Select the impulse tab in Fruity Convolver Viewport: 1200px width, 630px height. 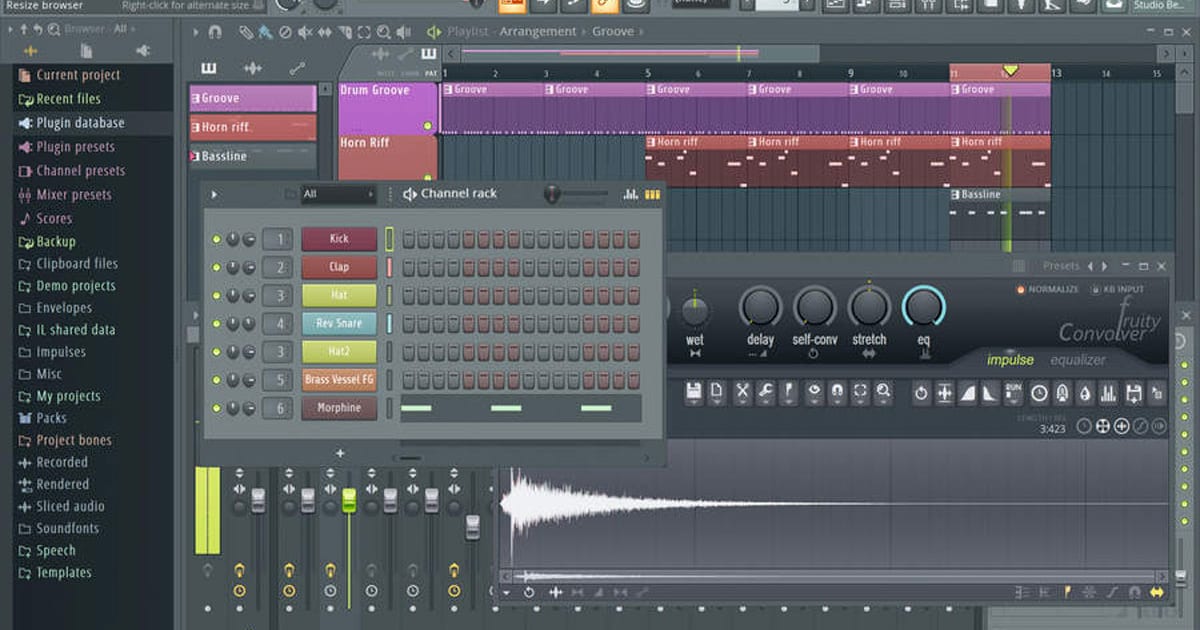(x=1011, y=358)
